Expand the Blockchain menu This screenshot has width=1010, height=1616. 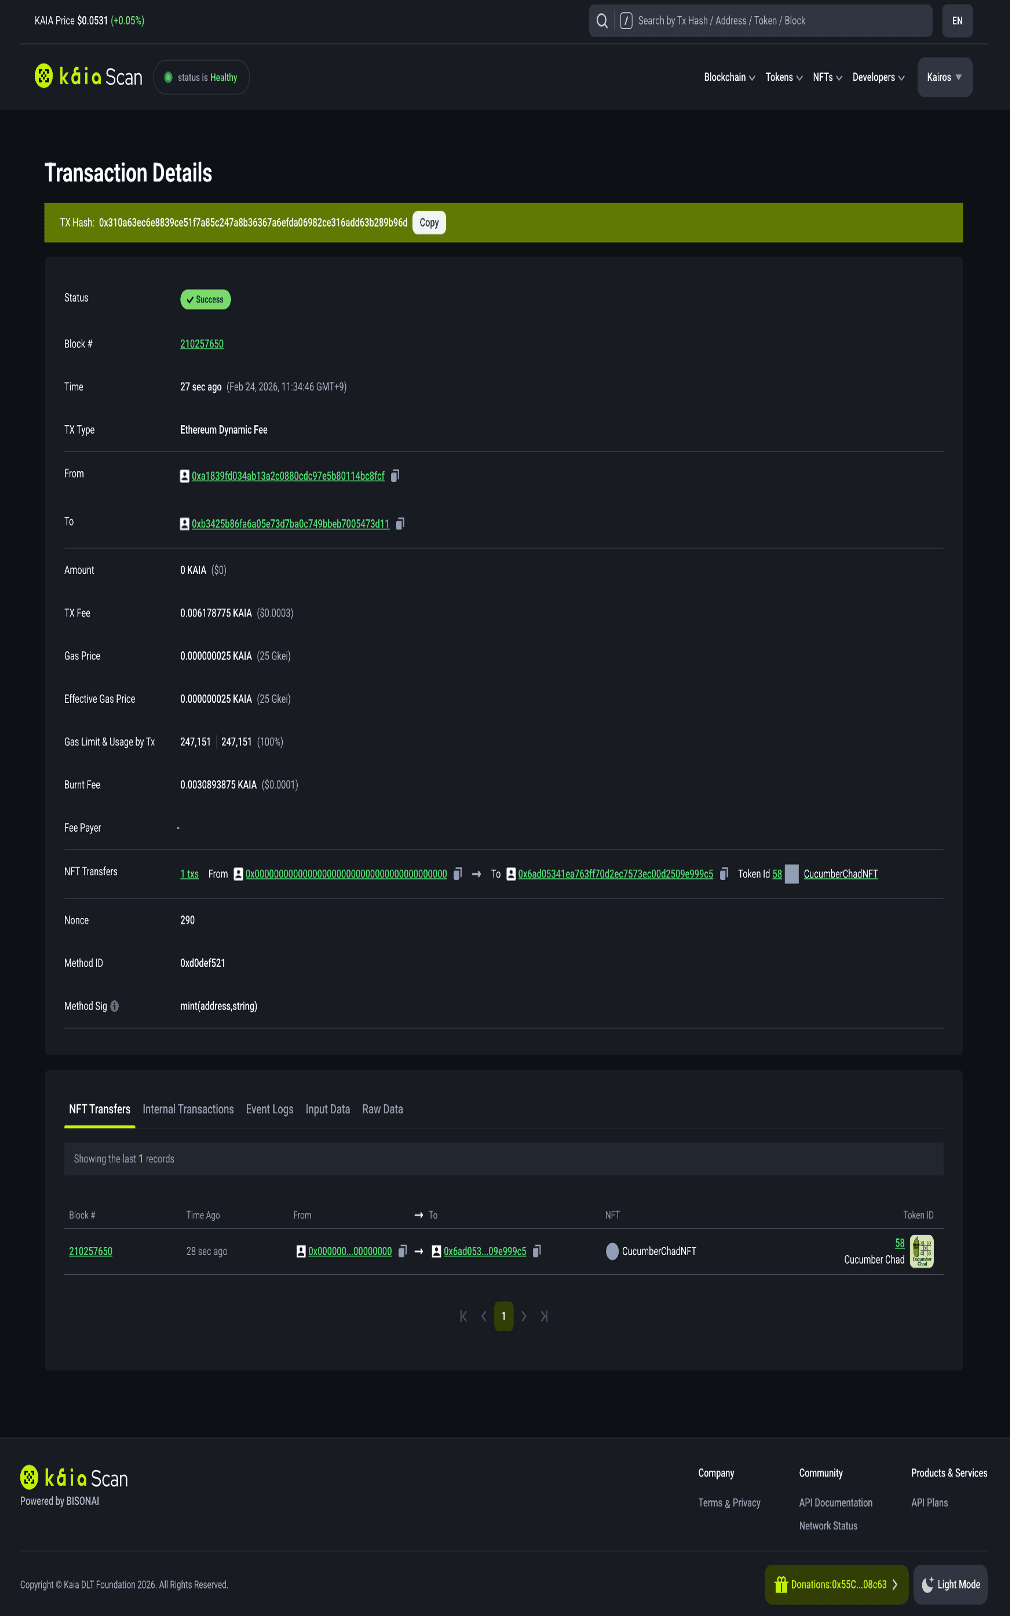[729, 78]
